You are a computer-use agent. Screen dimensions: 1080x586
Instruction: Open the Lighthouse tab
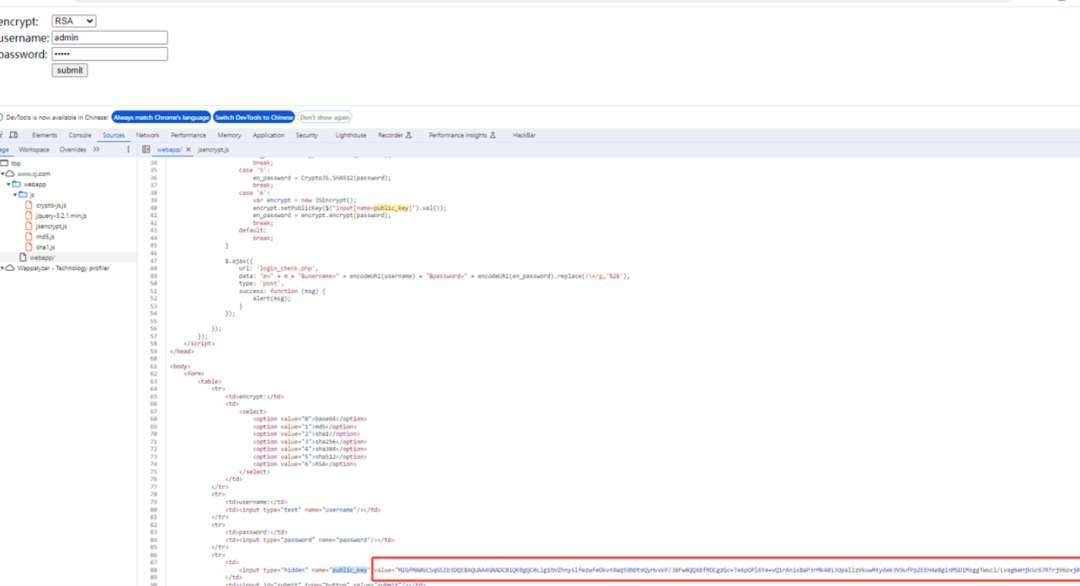click(x=351, y=136)
